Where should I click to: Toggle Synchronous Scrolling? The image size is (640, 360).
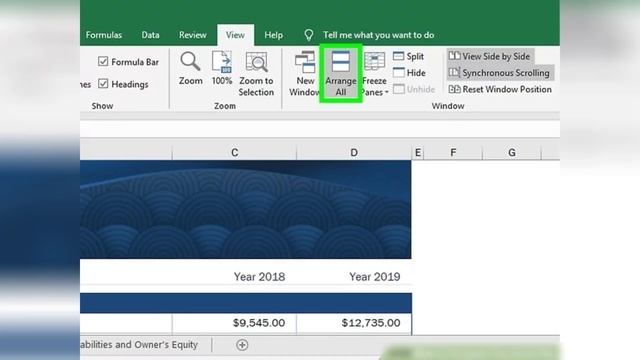tap(499, 73)
